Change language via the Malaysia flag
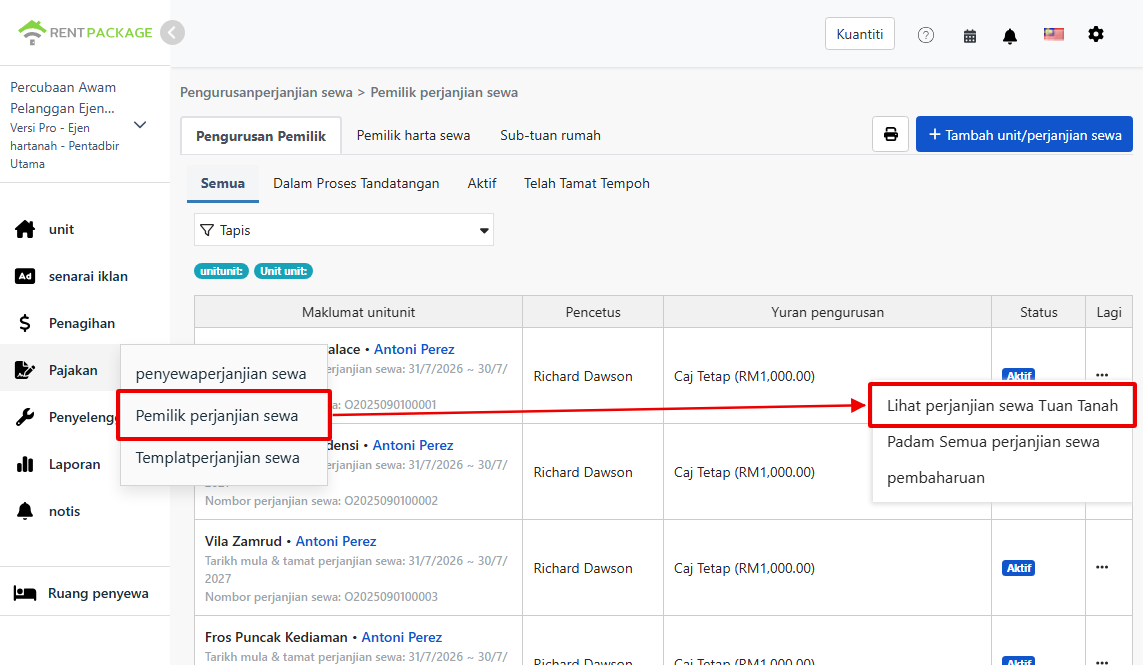The height and width of the screenshot is (665, 1143). point(1053,34)
